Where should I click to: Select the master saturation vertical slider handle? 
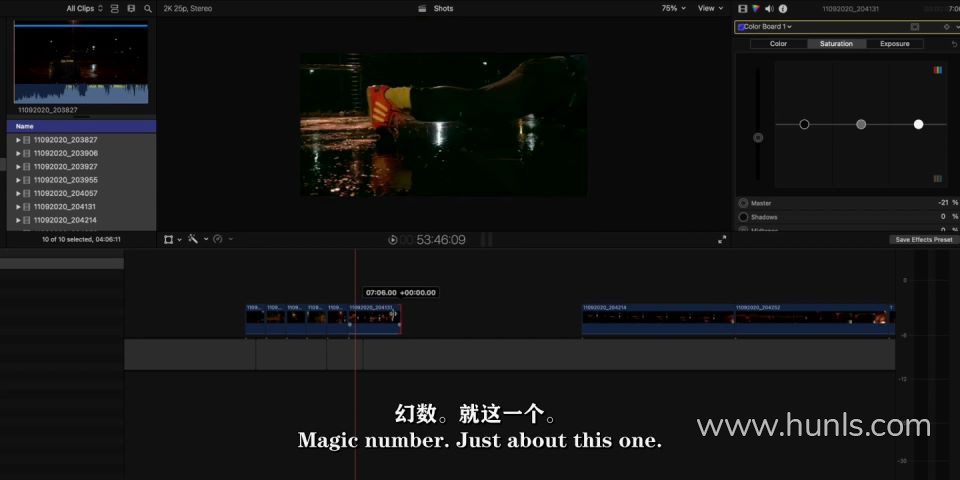[x=758, y=138]
